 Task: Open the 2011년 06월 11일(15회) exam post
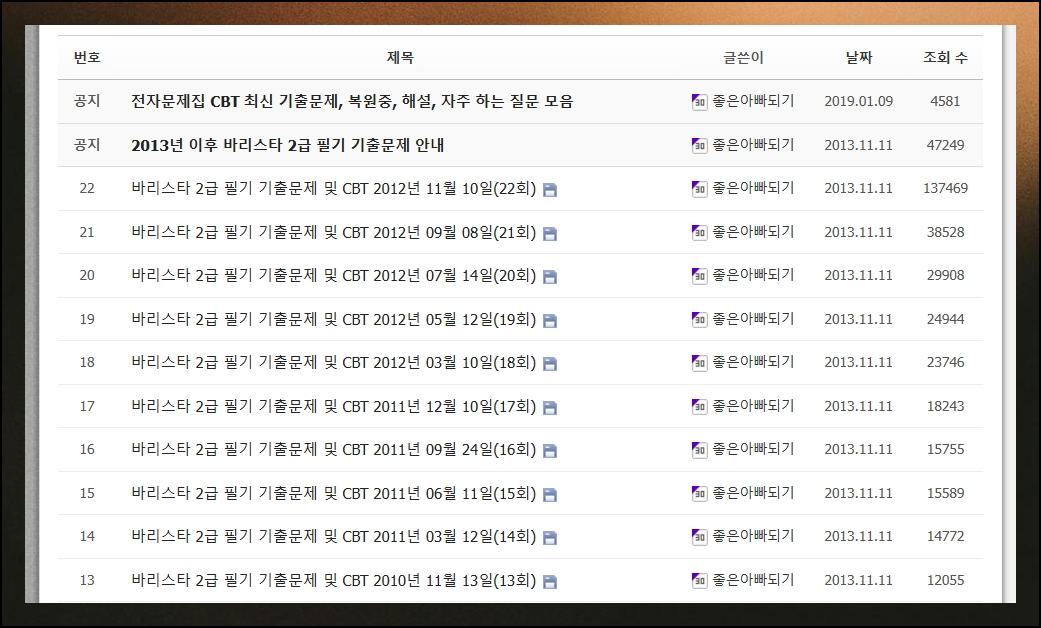pyautogui.click(x=333, y=493)
